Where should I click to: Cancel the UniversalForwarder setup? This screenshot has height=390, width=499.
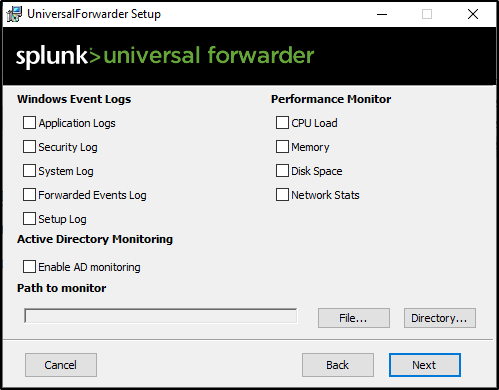tap(61, 365)
